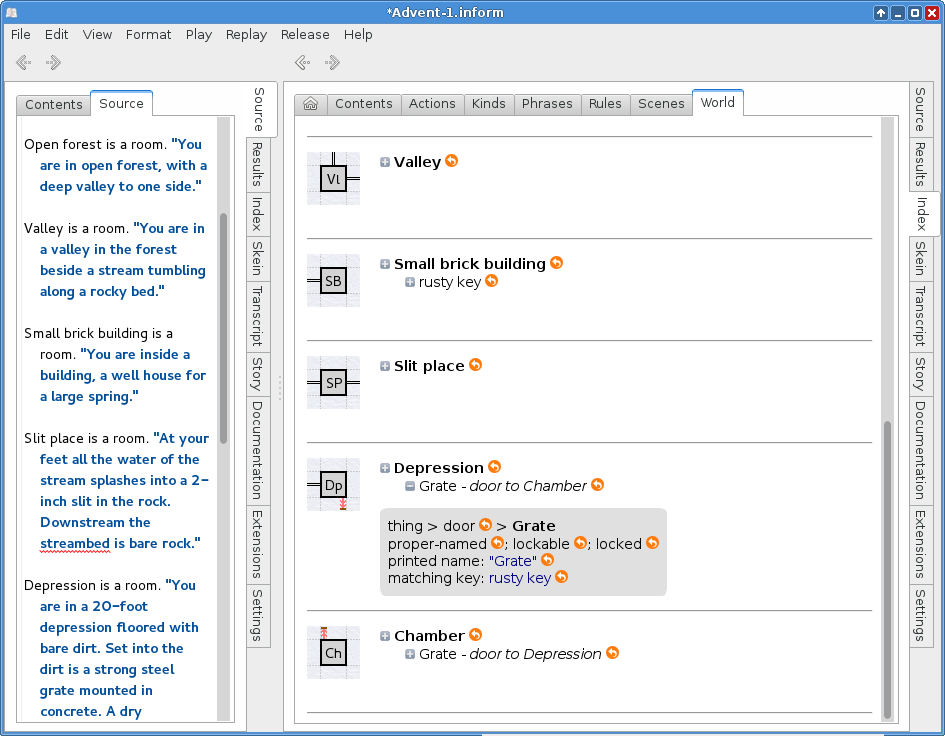Open the Format menu
Screen dimensions: 945x736
click(148, 34)
